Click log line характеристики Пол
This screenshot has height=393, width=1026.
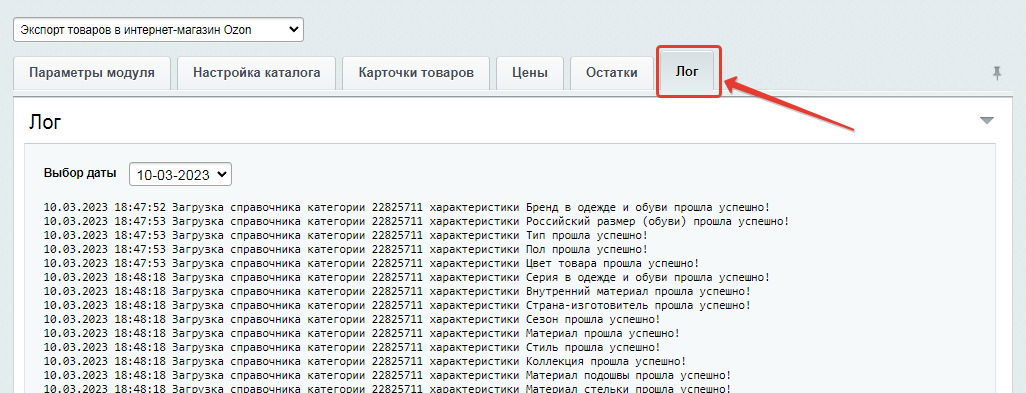(x=346, y=249)
